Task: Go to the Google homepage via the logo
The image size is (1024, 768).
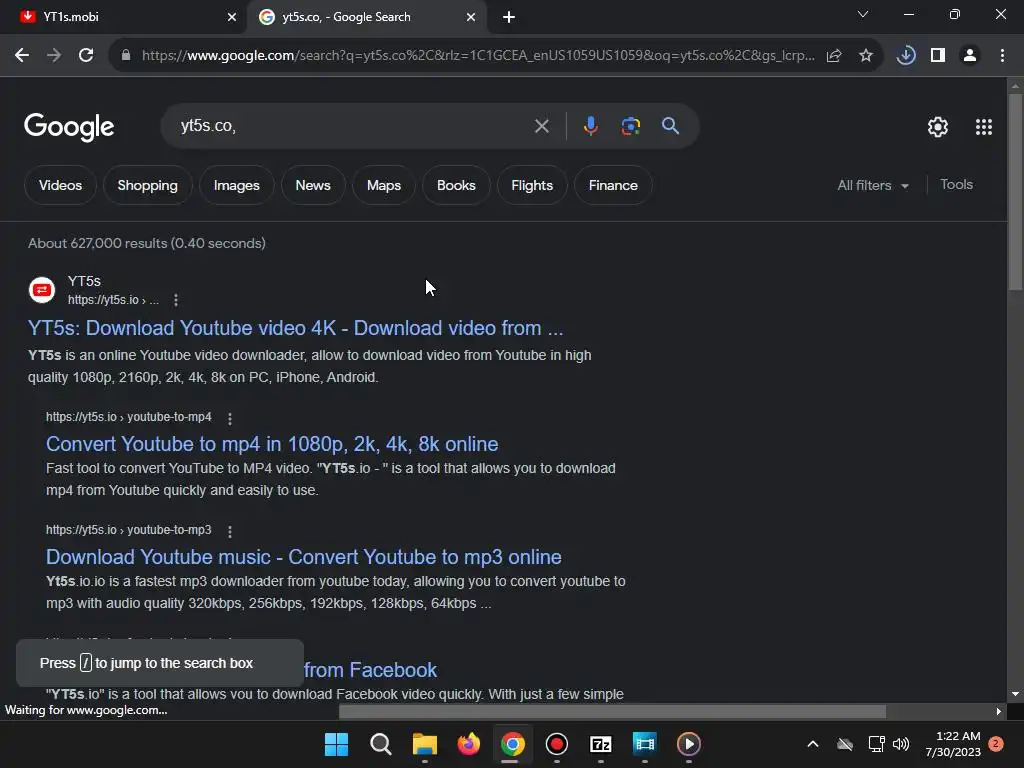Action: 69,127
